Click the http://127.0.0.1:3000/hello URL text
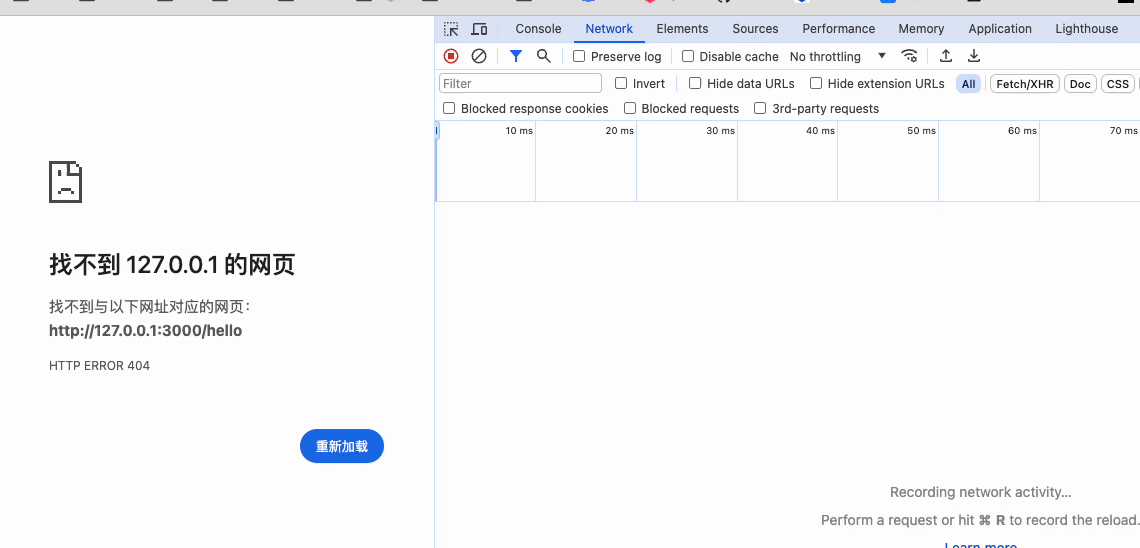The image size is (1140, 548). (145, 331)
